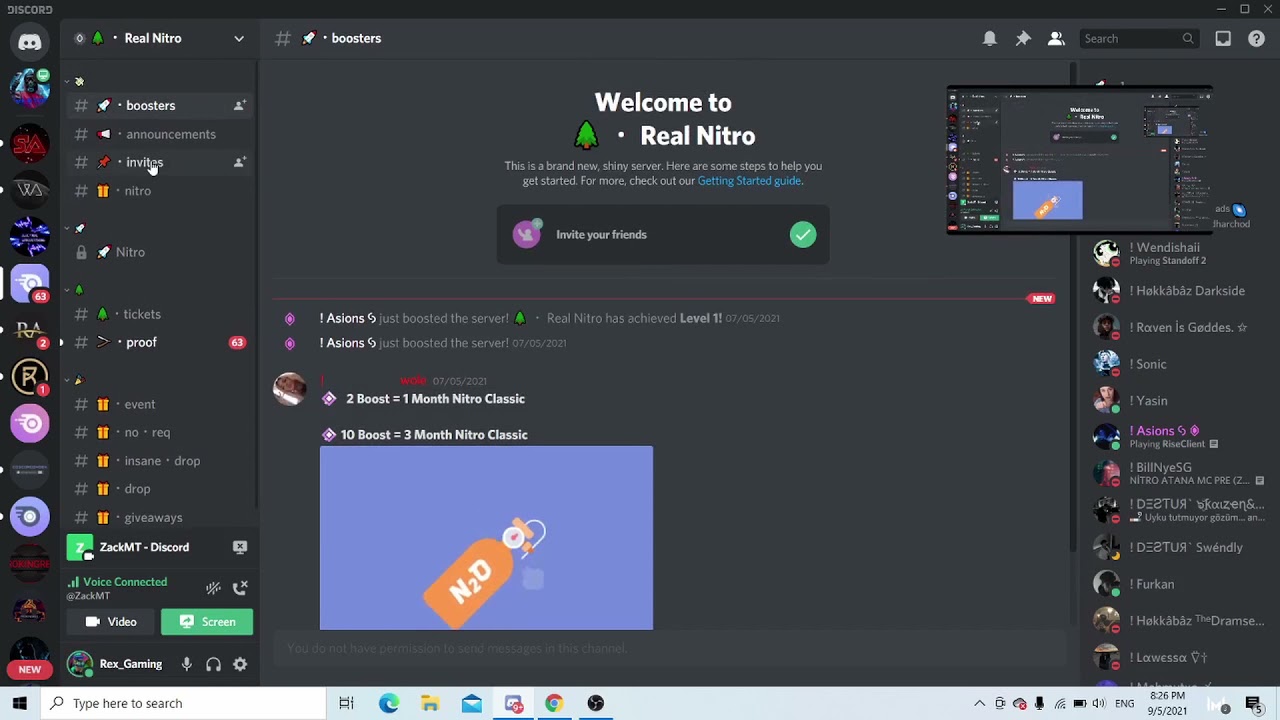Toggle the Member List icon
Image resolution: width=1280 pixels, height=720 pixels.
(x=1056, y=38)
